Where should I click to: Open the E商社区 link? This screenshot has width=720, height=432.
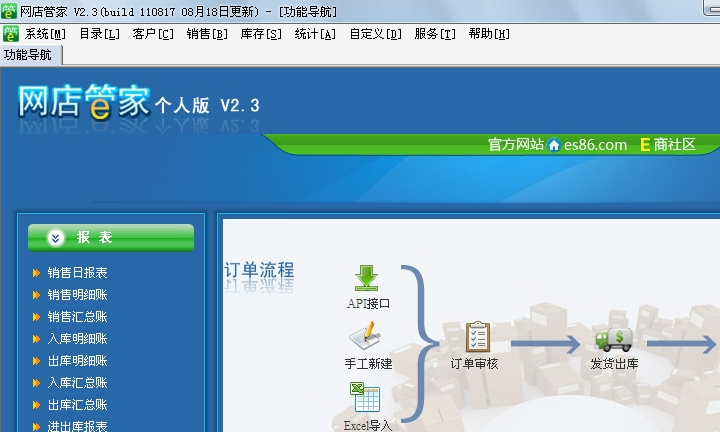click(x=668, y=145)
